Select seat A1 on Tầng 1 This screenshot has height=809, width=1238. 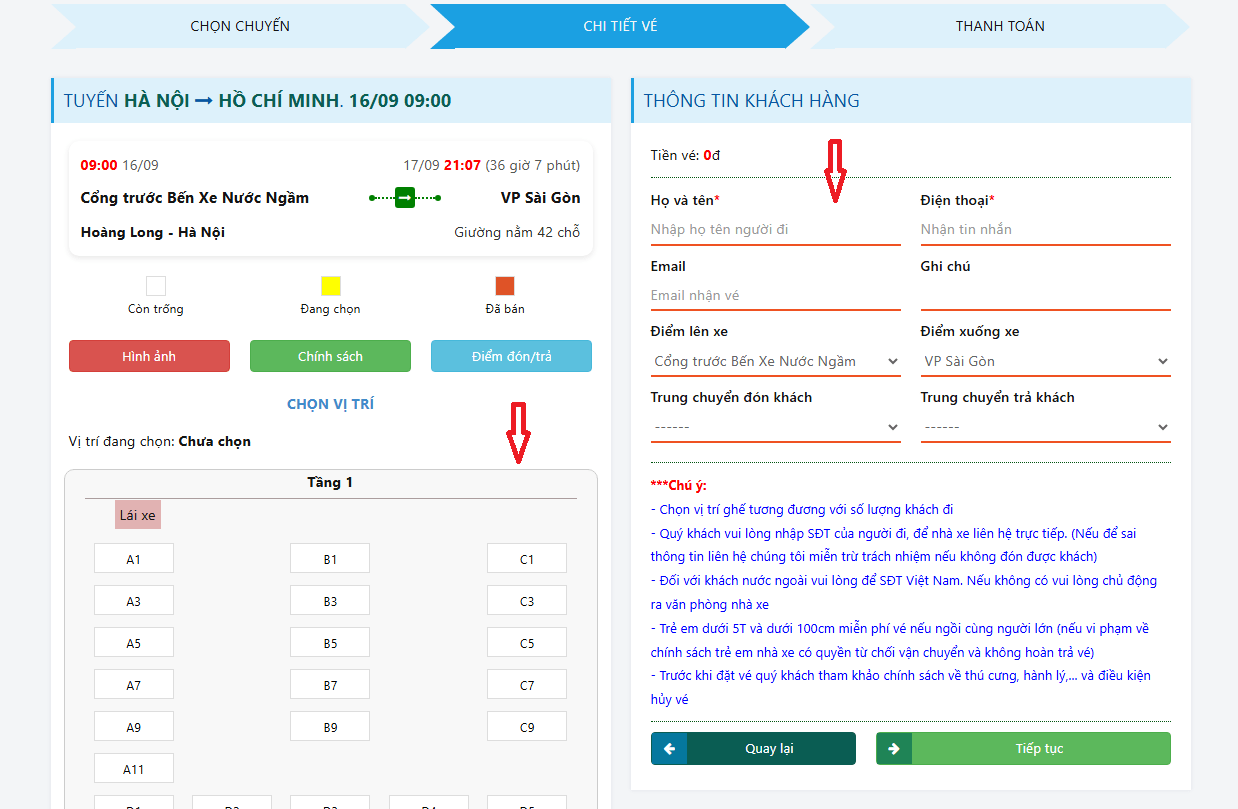click(x=134, y=559)
